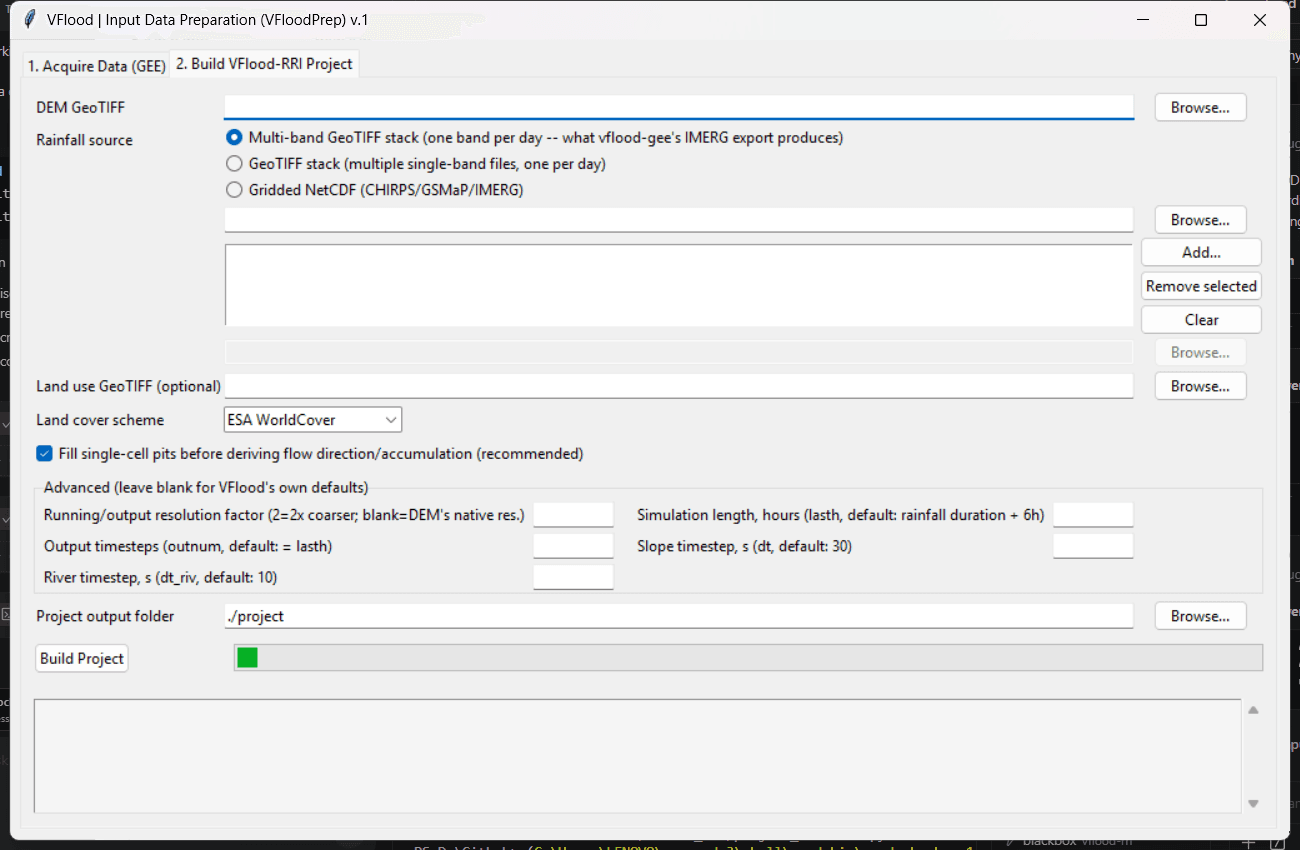The image size is (1300, 850).
Task: Minimize the VFloodPrep window
Action: click(1143, 20)
